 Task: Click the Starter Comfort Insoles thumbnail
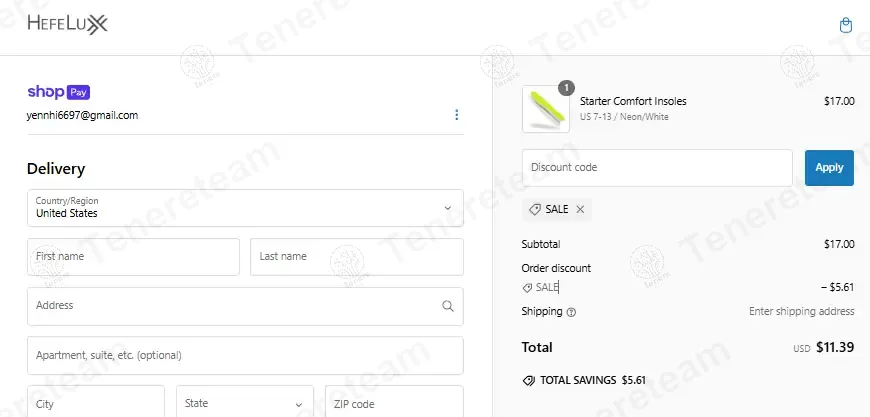pos(546,109)
